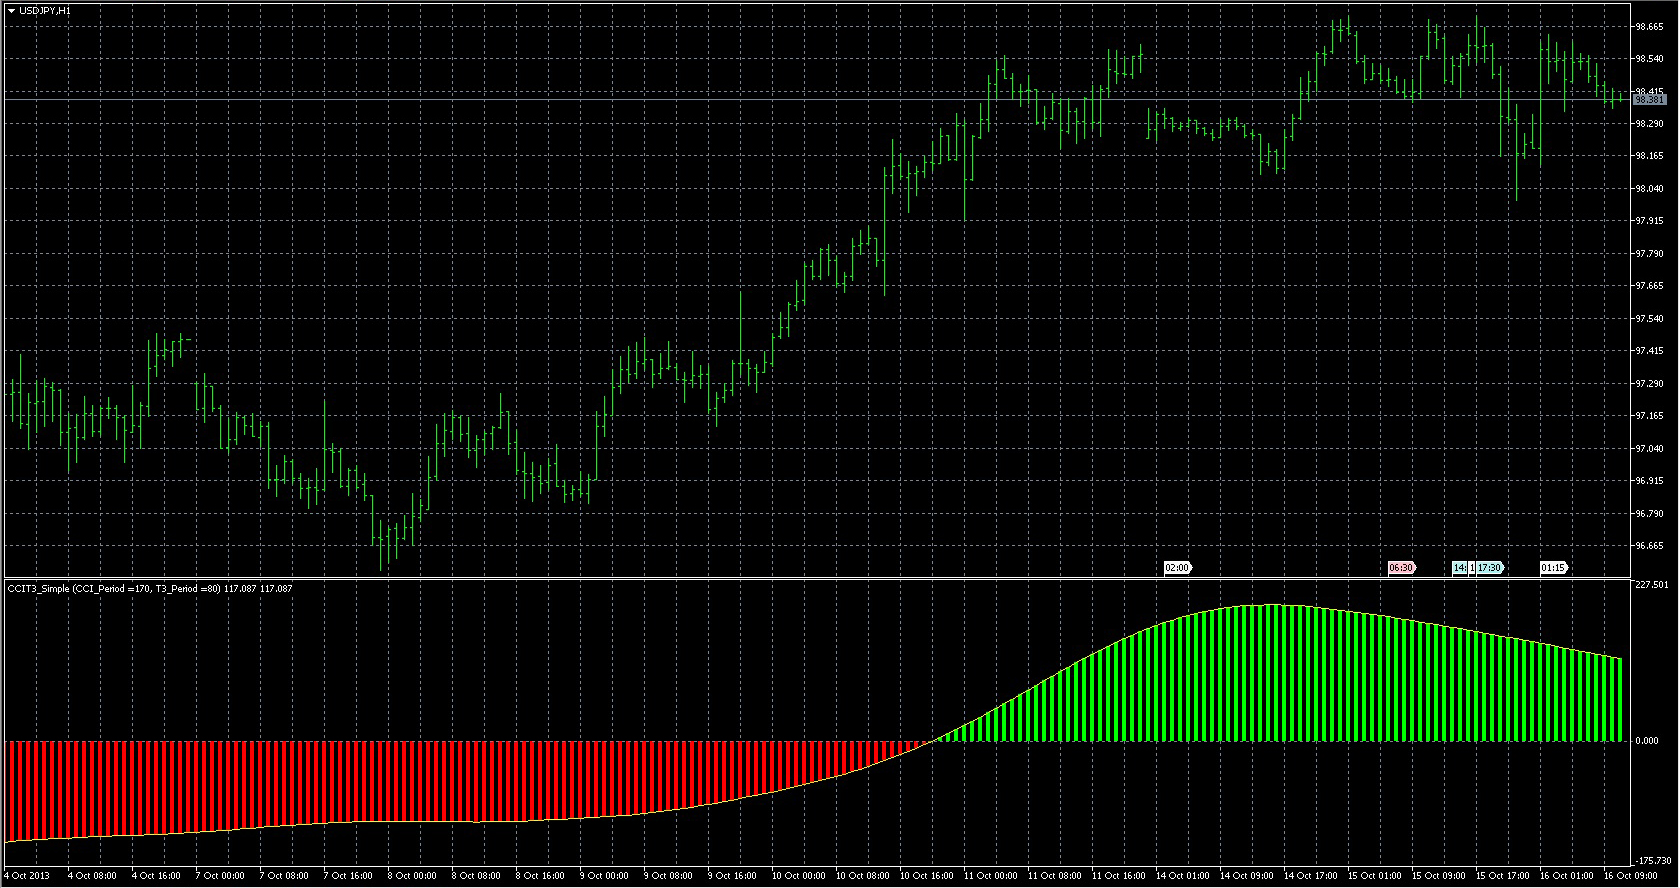This screenshot has height=888, width=1680.
Task: Click the 14 Oct 01:00 time label
Action: click(1182, 876)
